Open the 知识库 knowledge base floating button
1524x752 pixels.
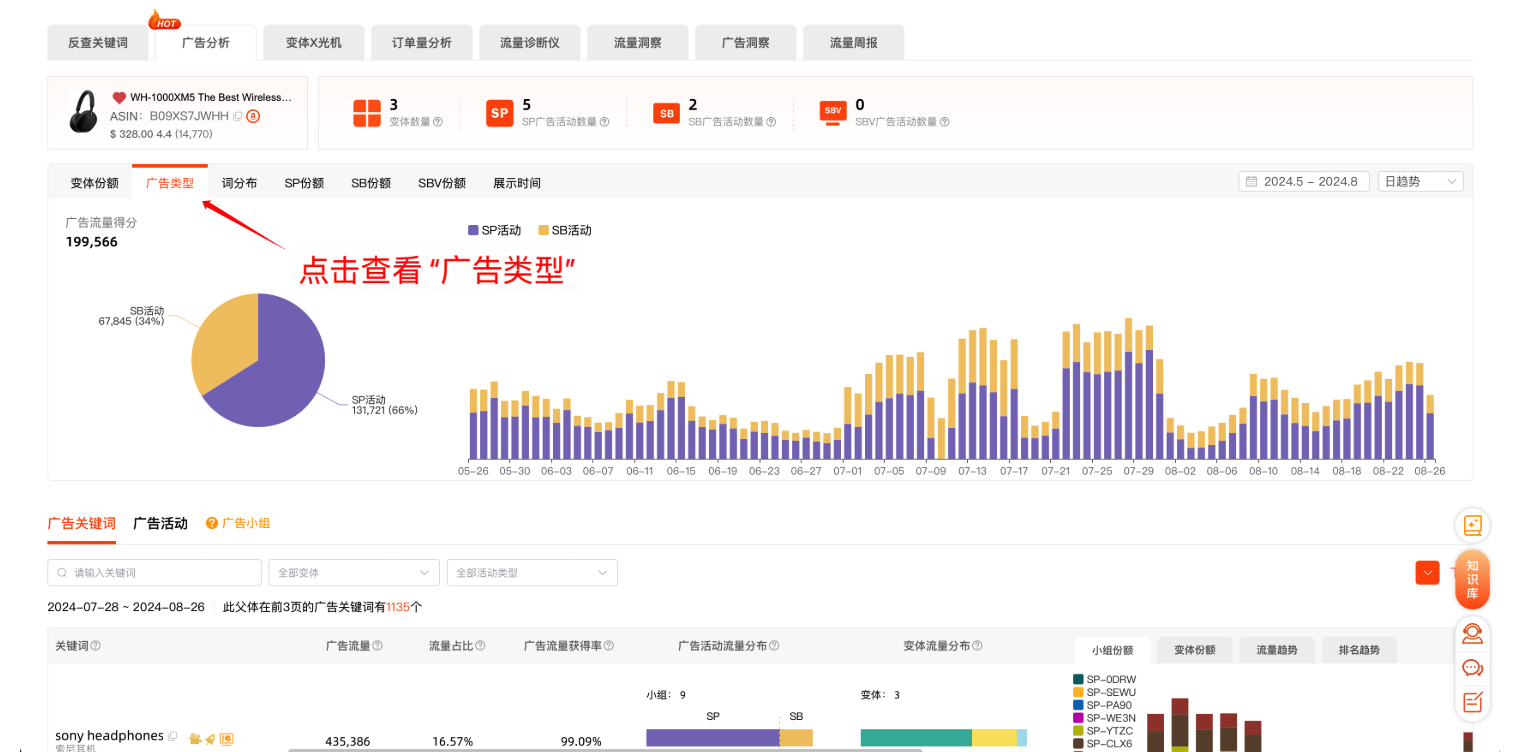1472,579
